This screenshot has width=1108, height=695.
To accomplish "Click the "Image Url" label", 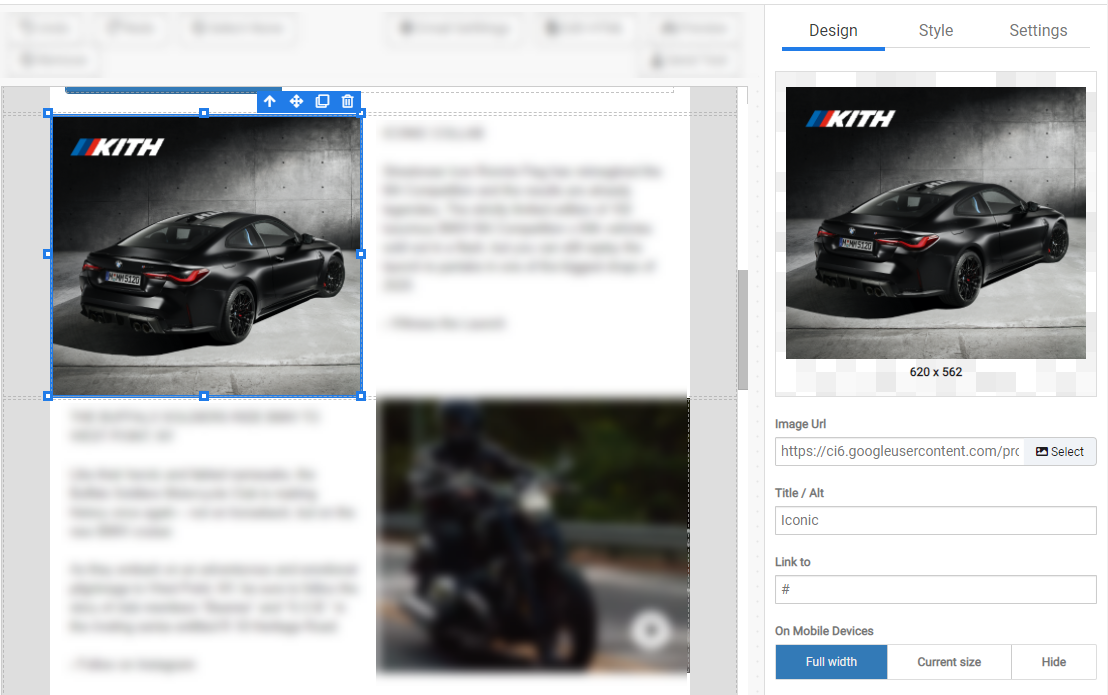I will 800,424.
